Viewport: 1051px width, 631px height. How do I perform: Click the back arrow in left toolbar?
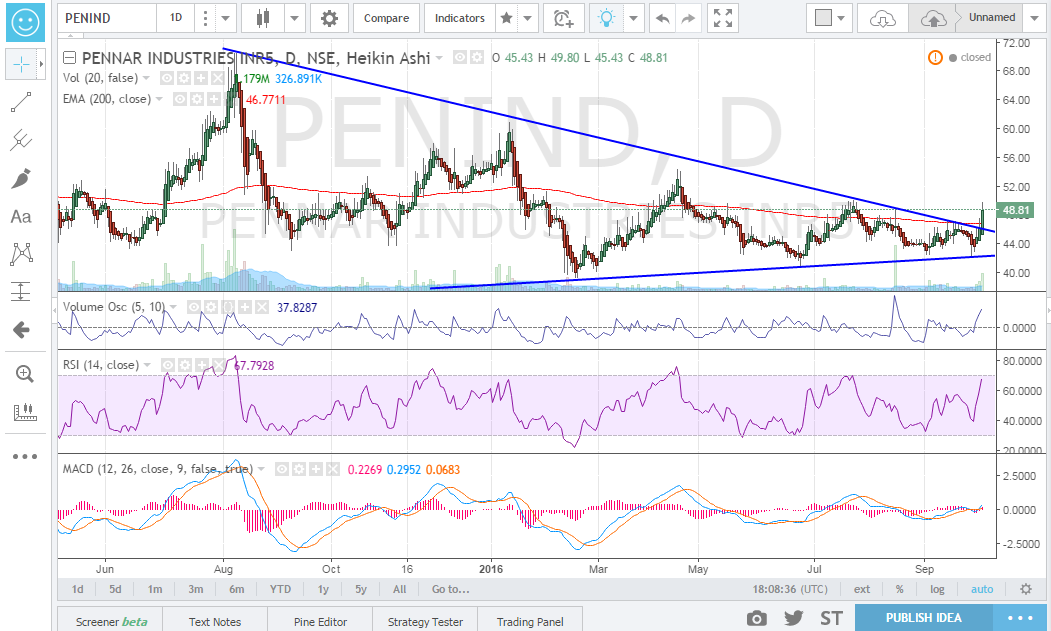click(21, 330)
